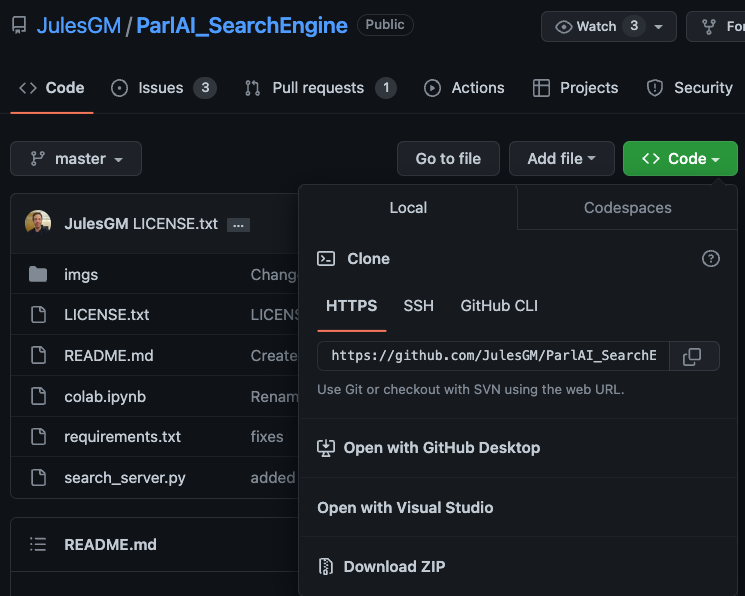Click the Code tab angle-brackets icon
The width and height of the screenshot is (745, 596).
tap(28, 88)
